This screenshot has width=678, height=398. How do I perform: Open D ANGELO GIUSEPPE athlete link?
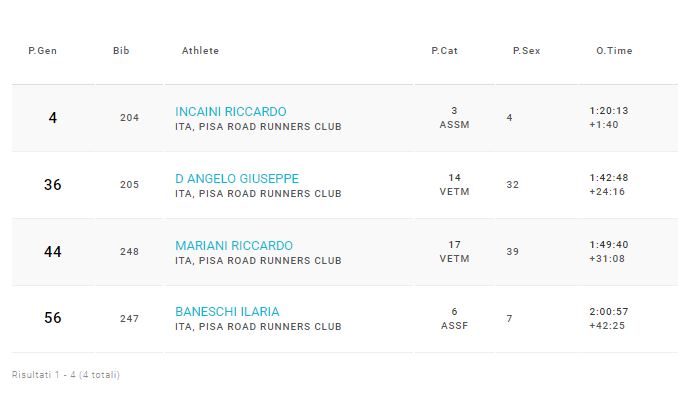pos(237,179)
